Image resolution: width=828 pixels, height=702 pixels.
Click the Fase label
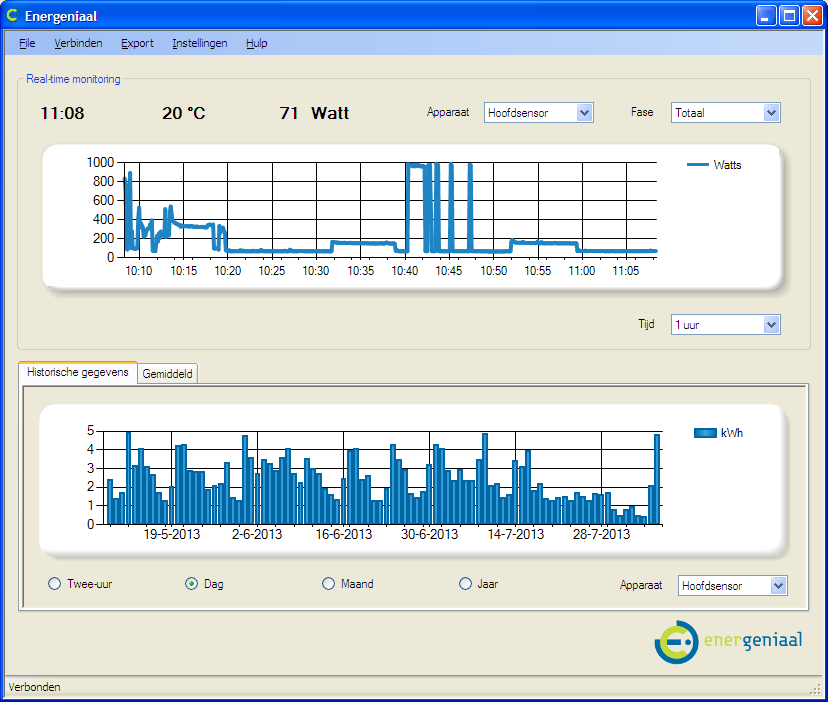click(x=642, y=112)
